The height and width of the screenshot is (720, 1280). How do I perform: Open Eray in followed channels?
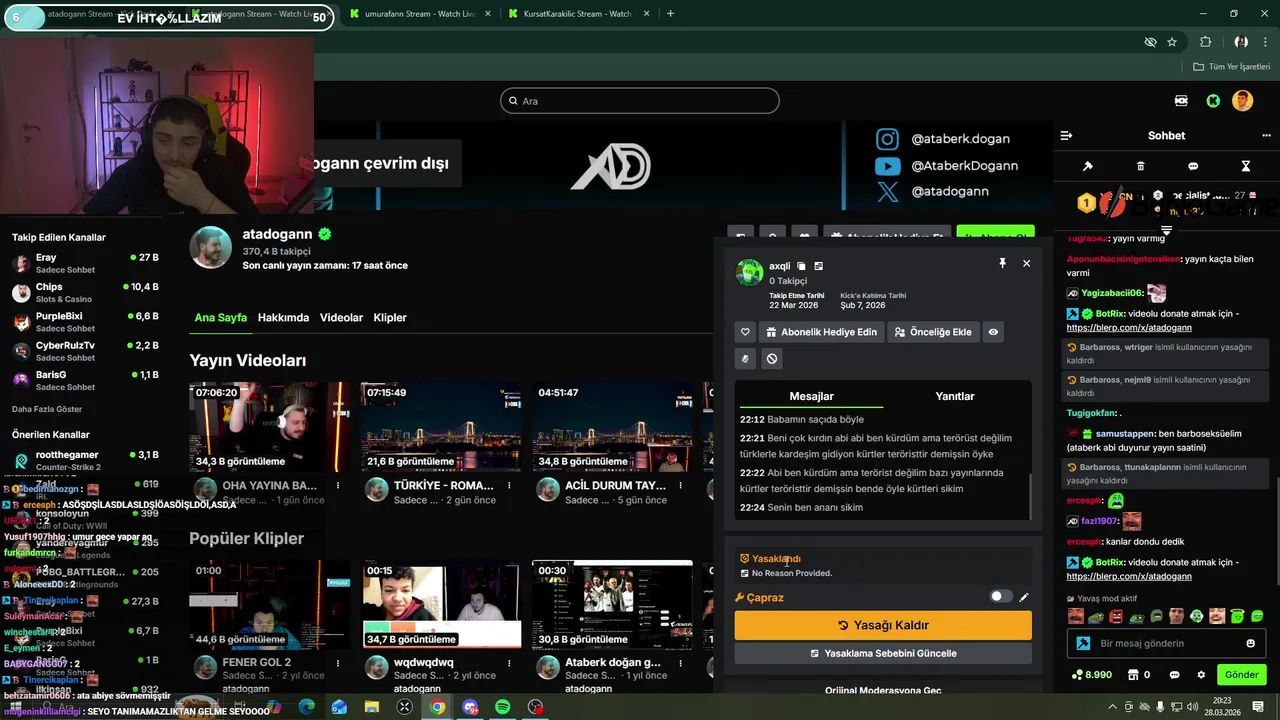[x=84, y=263]
